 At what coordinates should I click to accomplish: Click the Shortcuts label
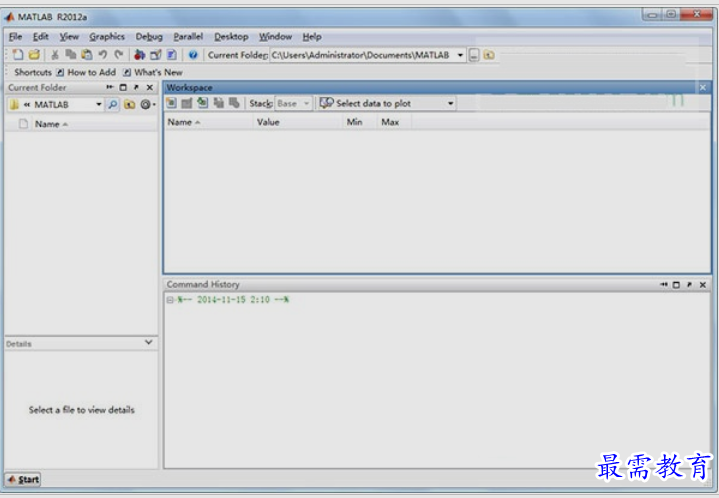[x=33, y=72]
